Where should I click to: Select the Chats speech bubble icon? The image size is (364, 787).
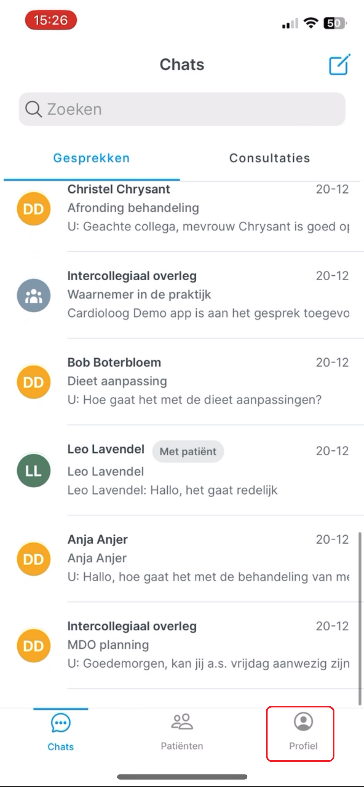tap(61, 723)
